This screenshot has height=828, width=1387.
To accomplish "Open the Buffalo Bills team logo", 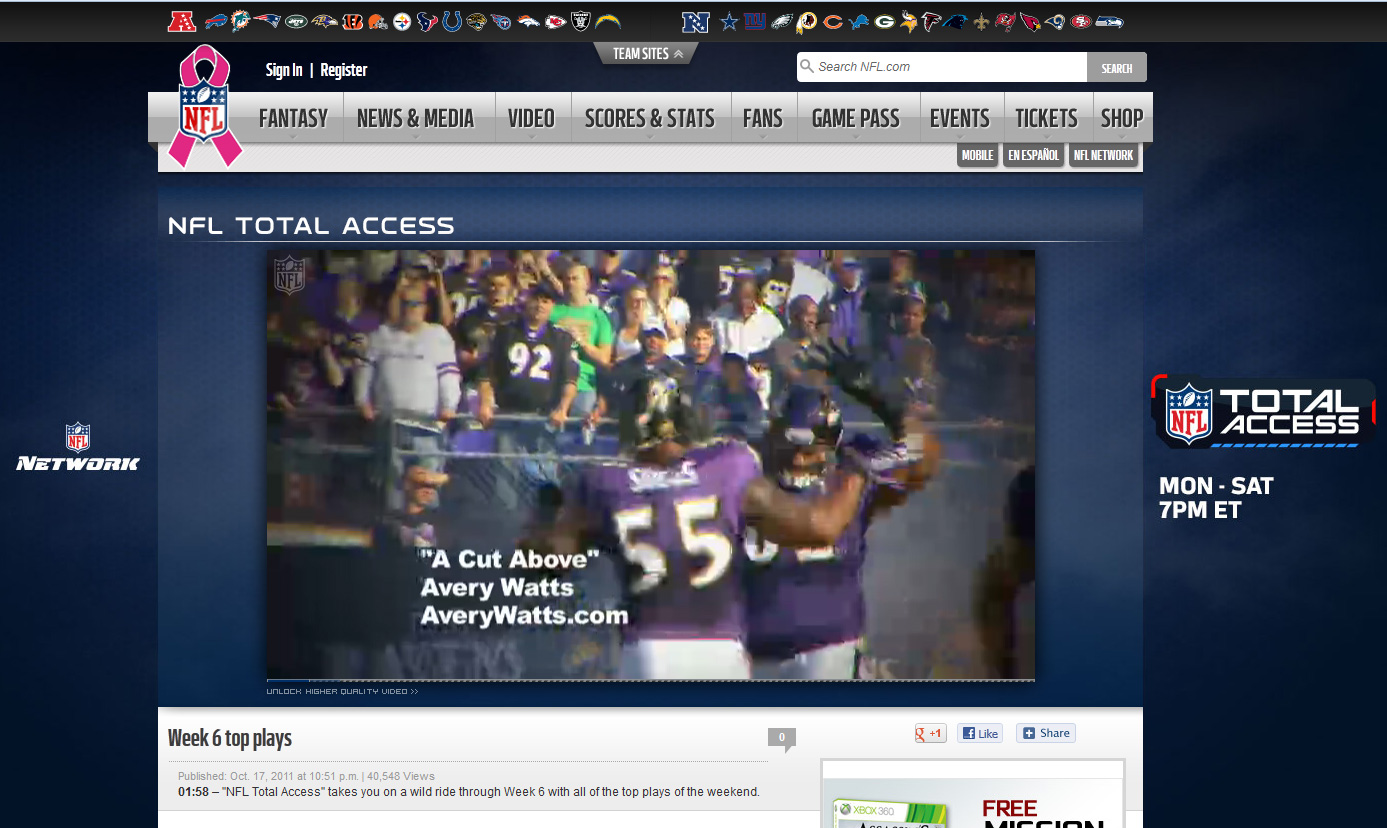I will click(x=215, y=21).
